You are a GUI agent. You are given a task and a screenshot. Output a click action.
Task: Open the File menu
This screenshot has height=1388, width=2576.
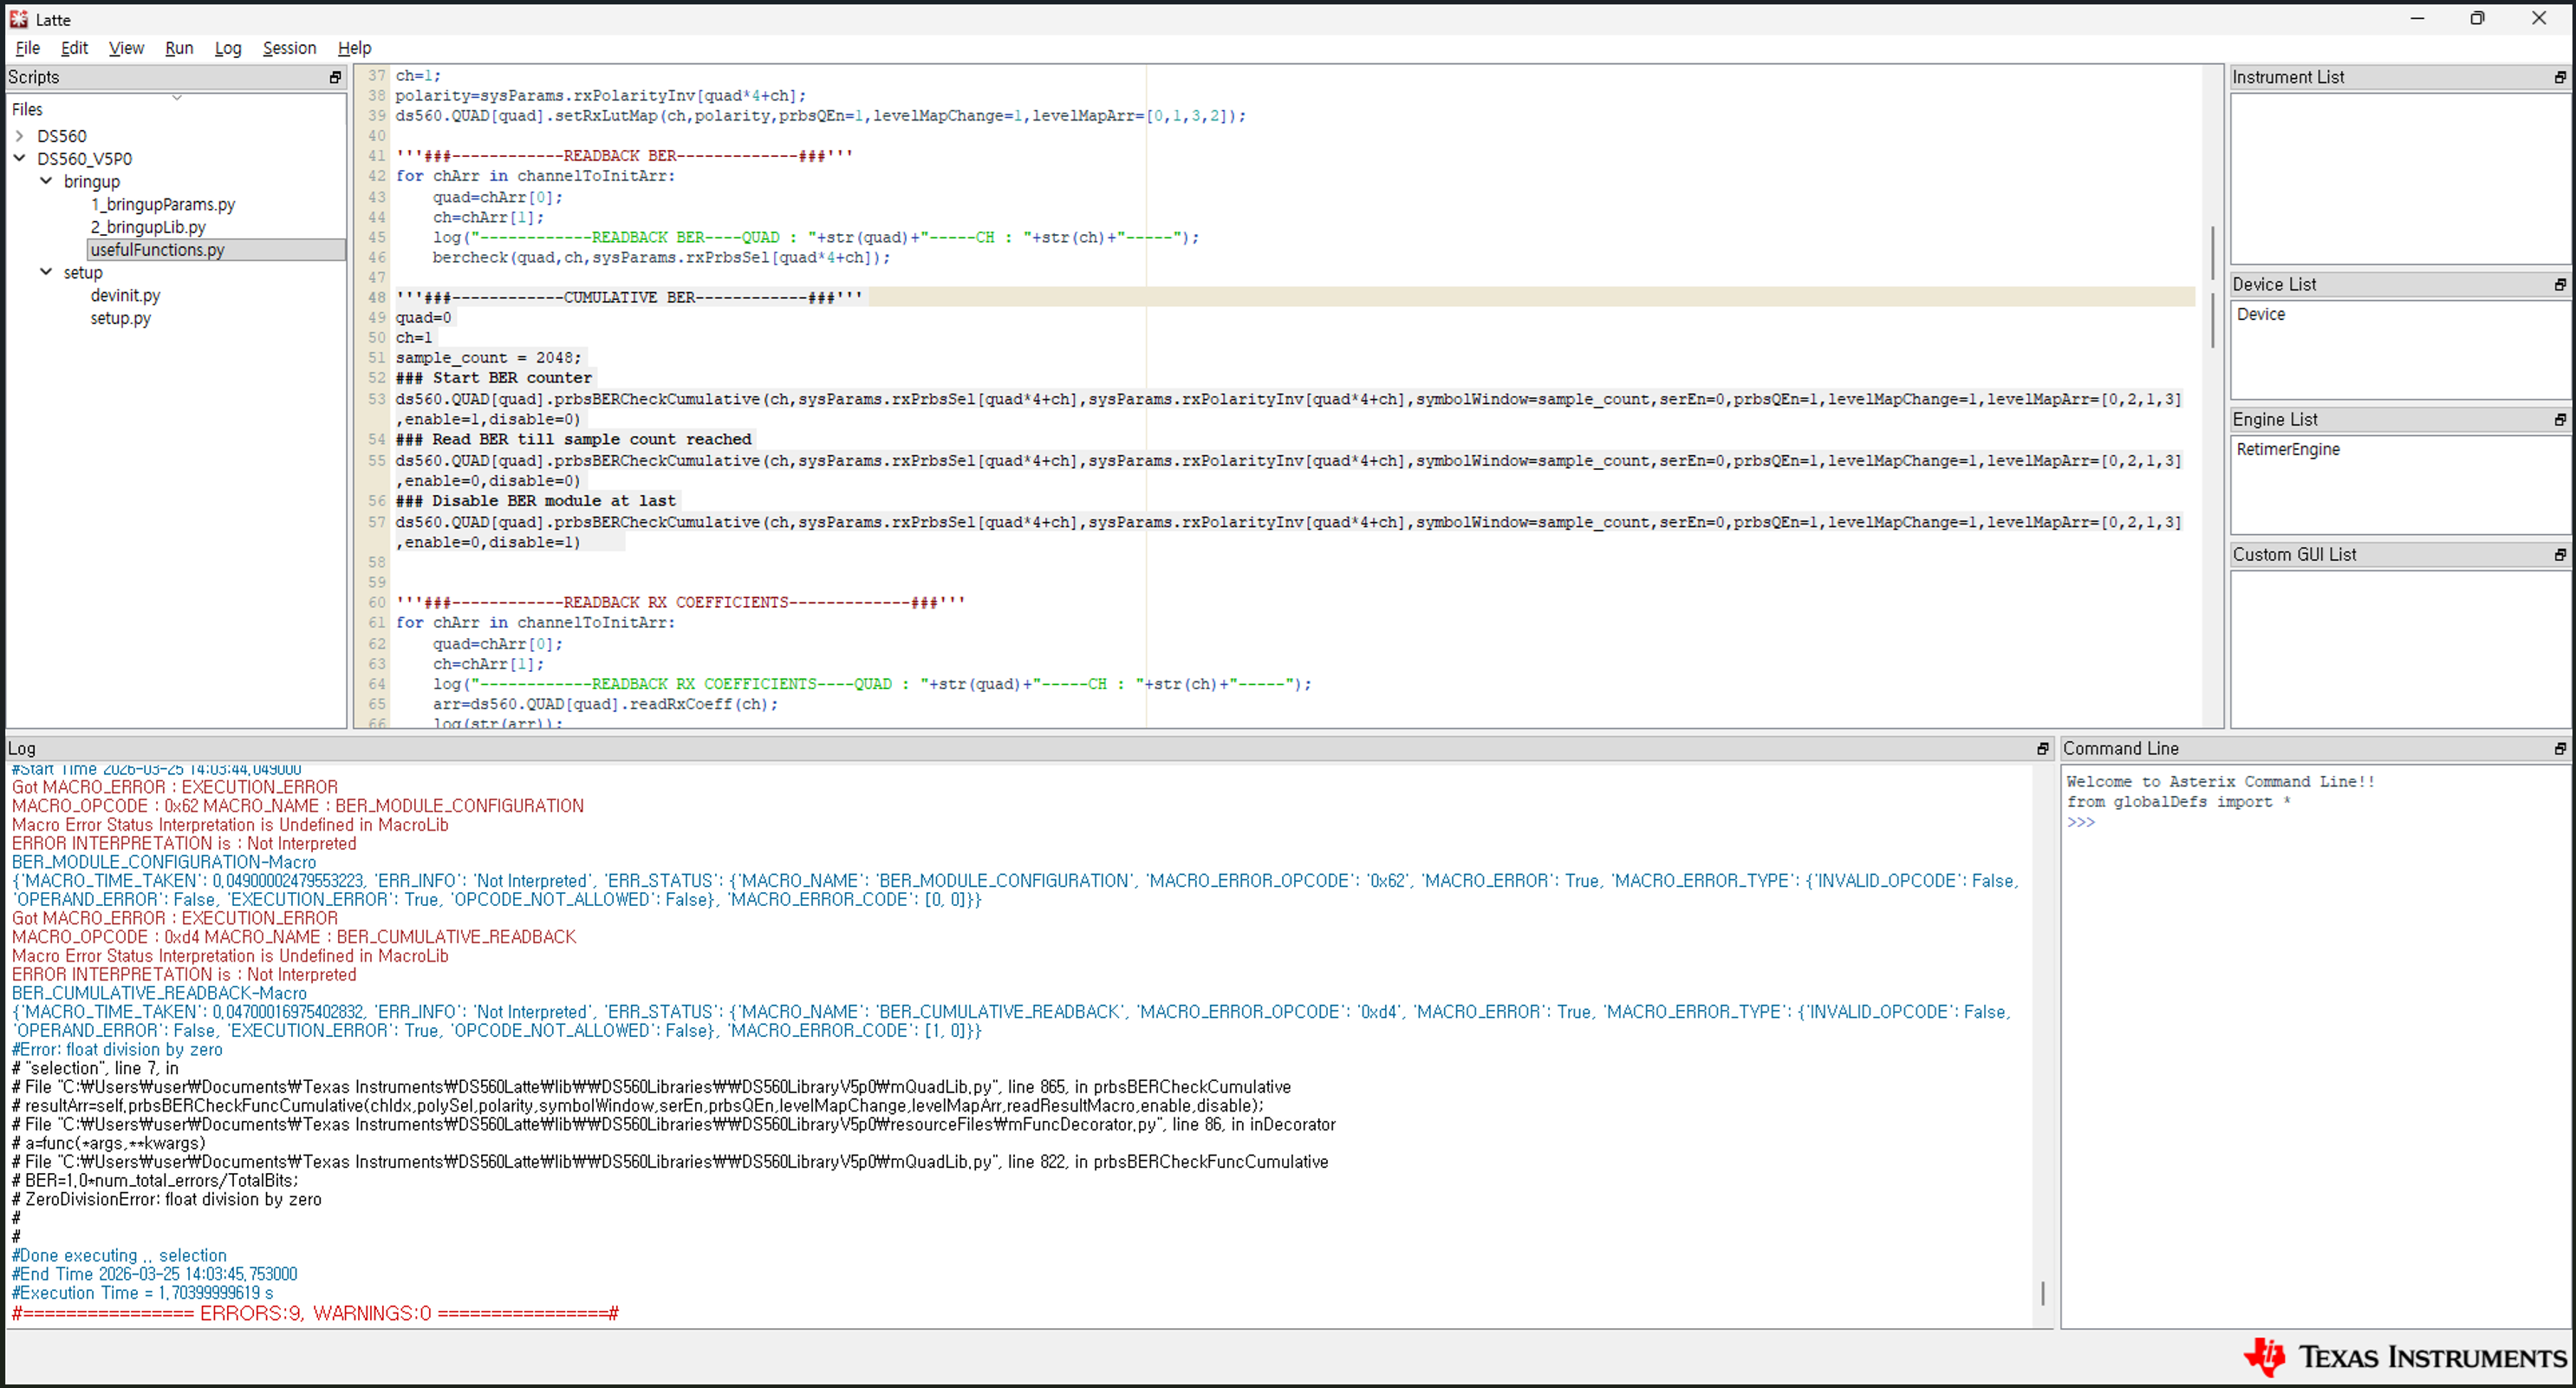click(x=28, y=48)
